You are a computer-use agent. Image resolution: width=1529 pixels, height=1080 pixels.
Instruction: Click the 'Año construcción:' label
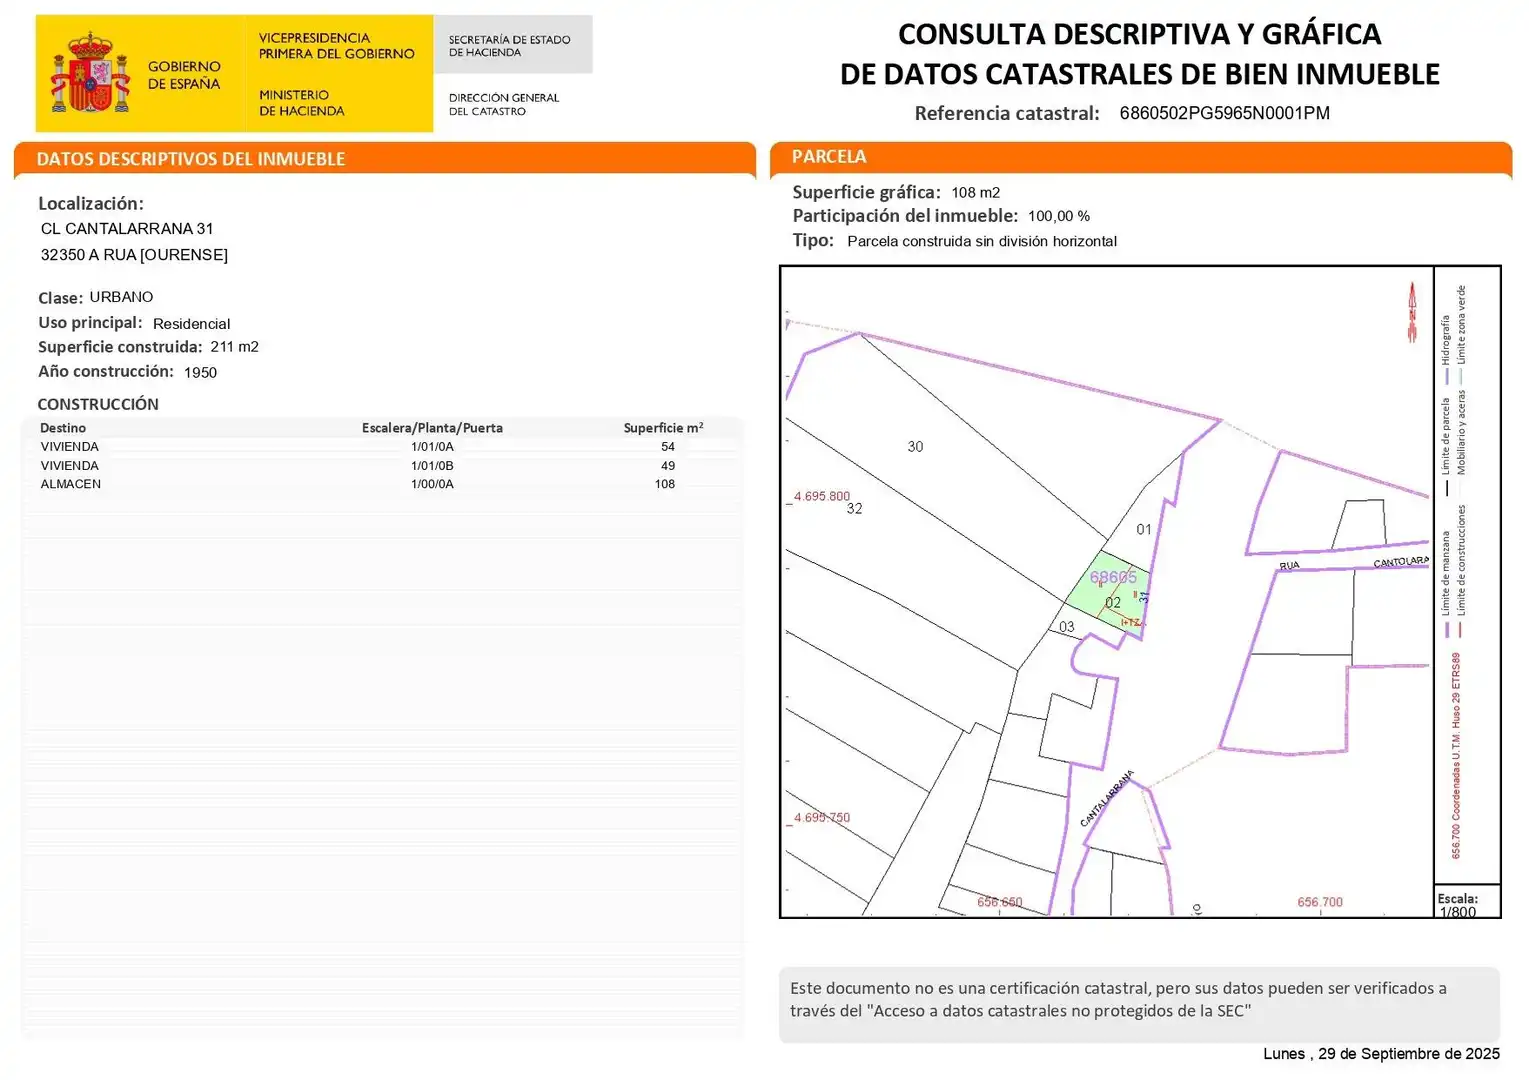(106, 371)
